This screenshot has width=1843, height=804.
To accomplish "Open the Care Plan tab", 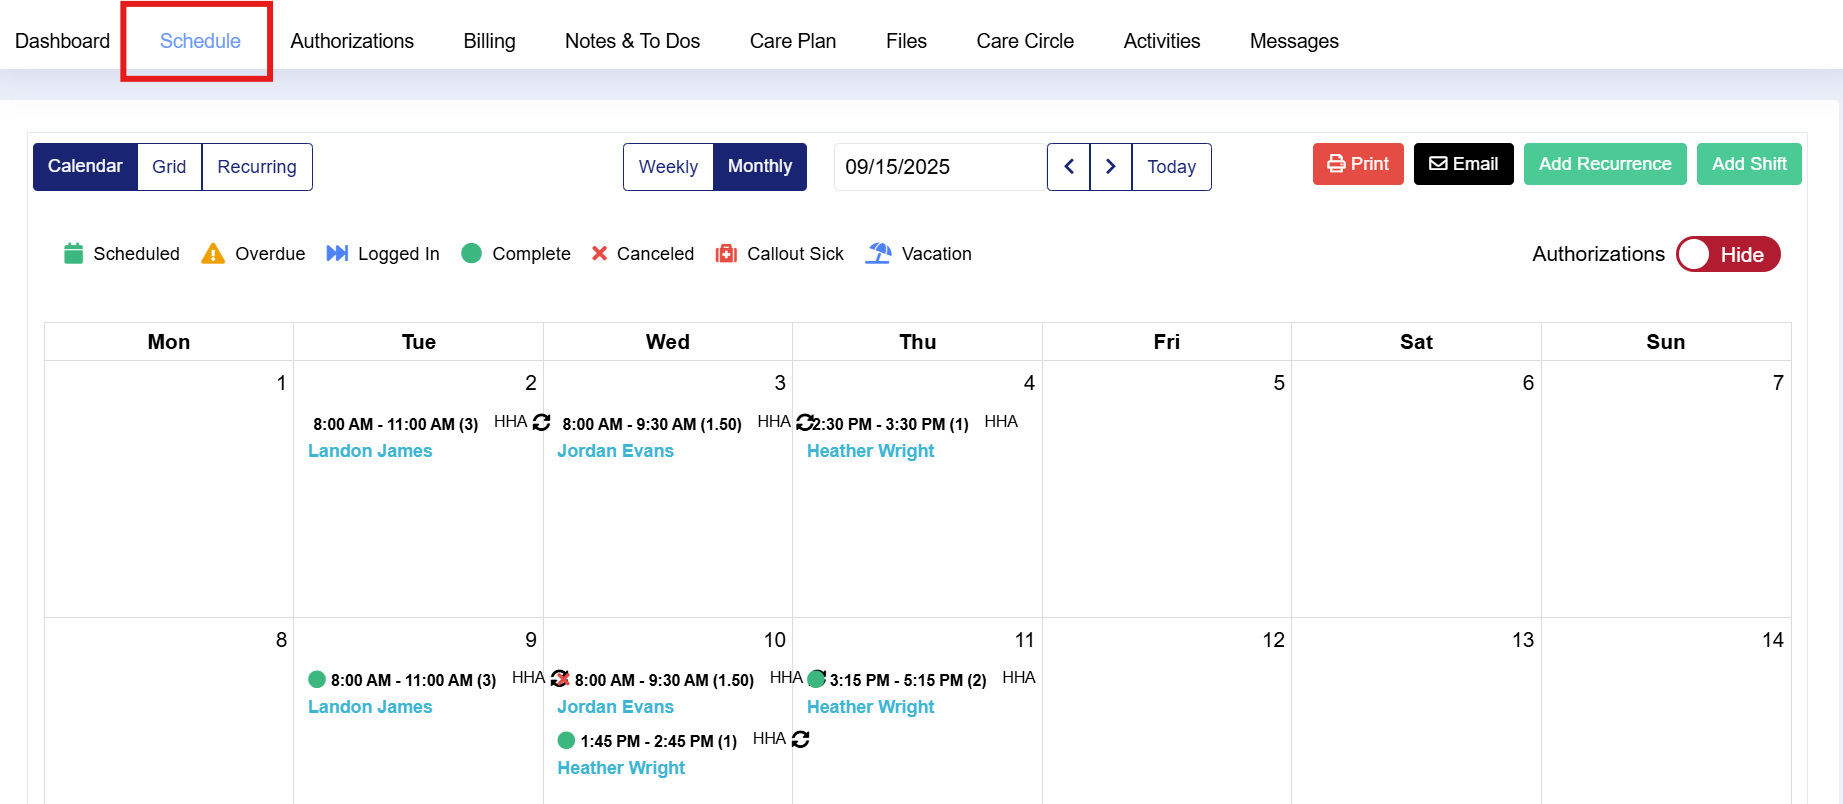I will [793, 41].
